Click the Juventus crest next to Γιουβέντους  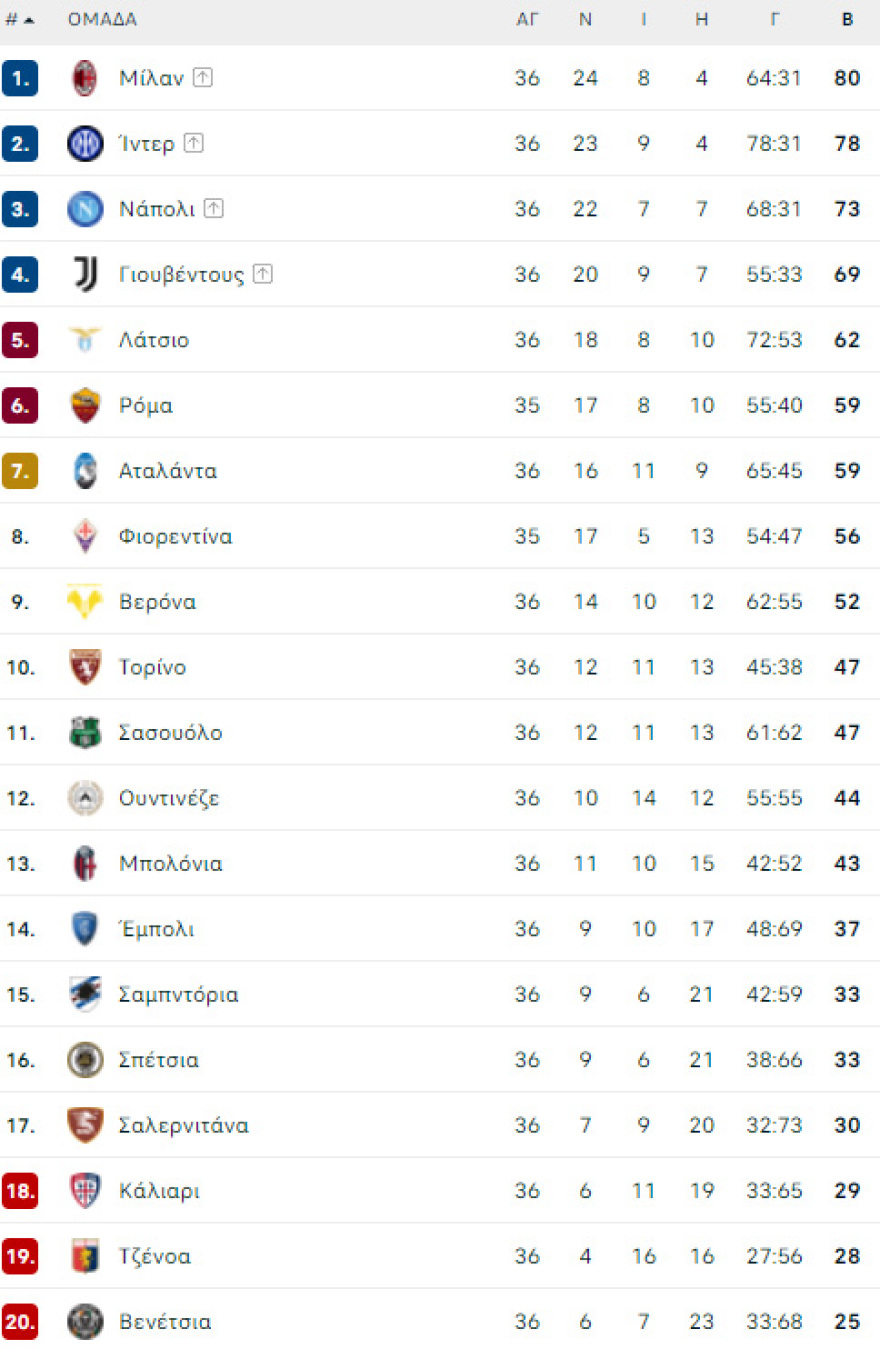(x=85, y=274)
